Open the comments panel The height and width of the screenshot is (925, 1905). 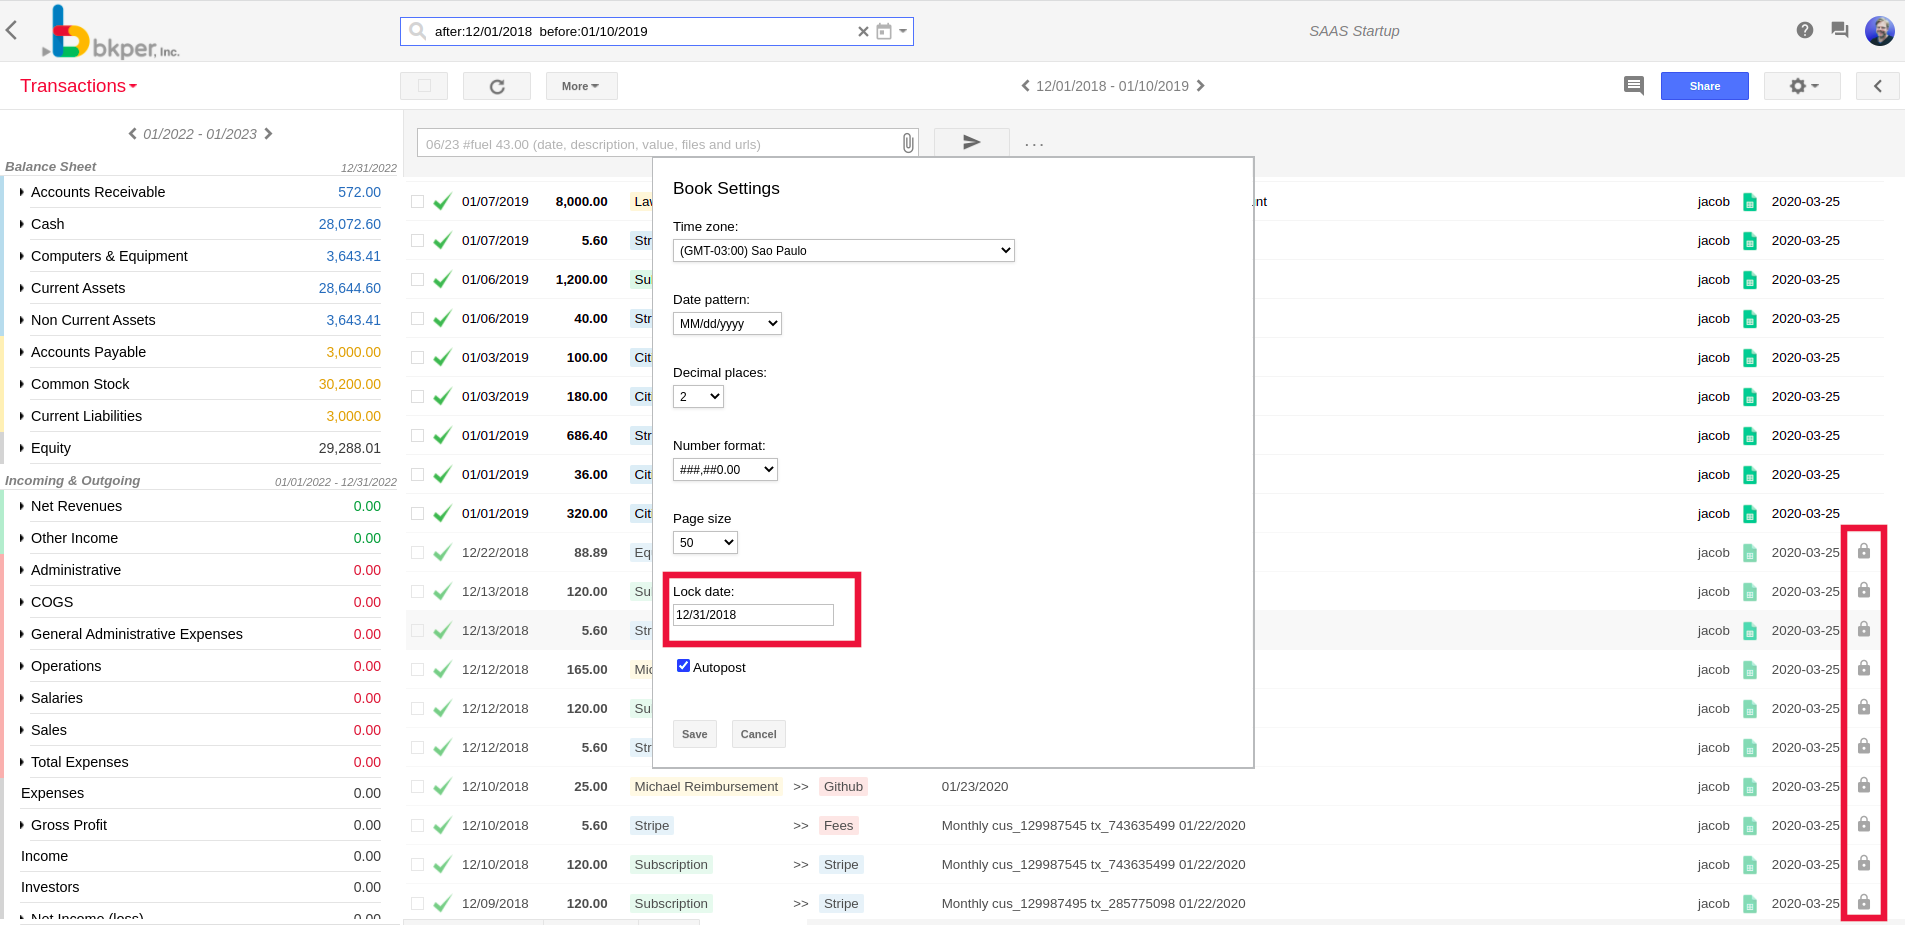(x=1634, y=85)
